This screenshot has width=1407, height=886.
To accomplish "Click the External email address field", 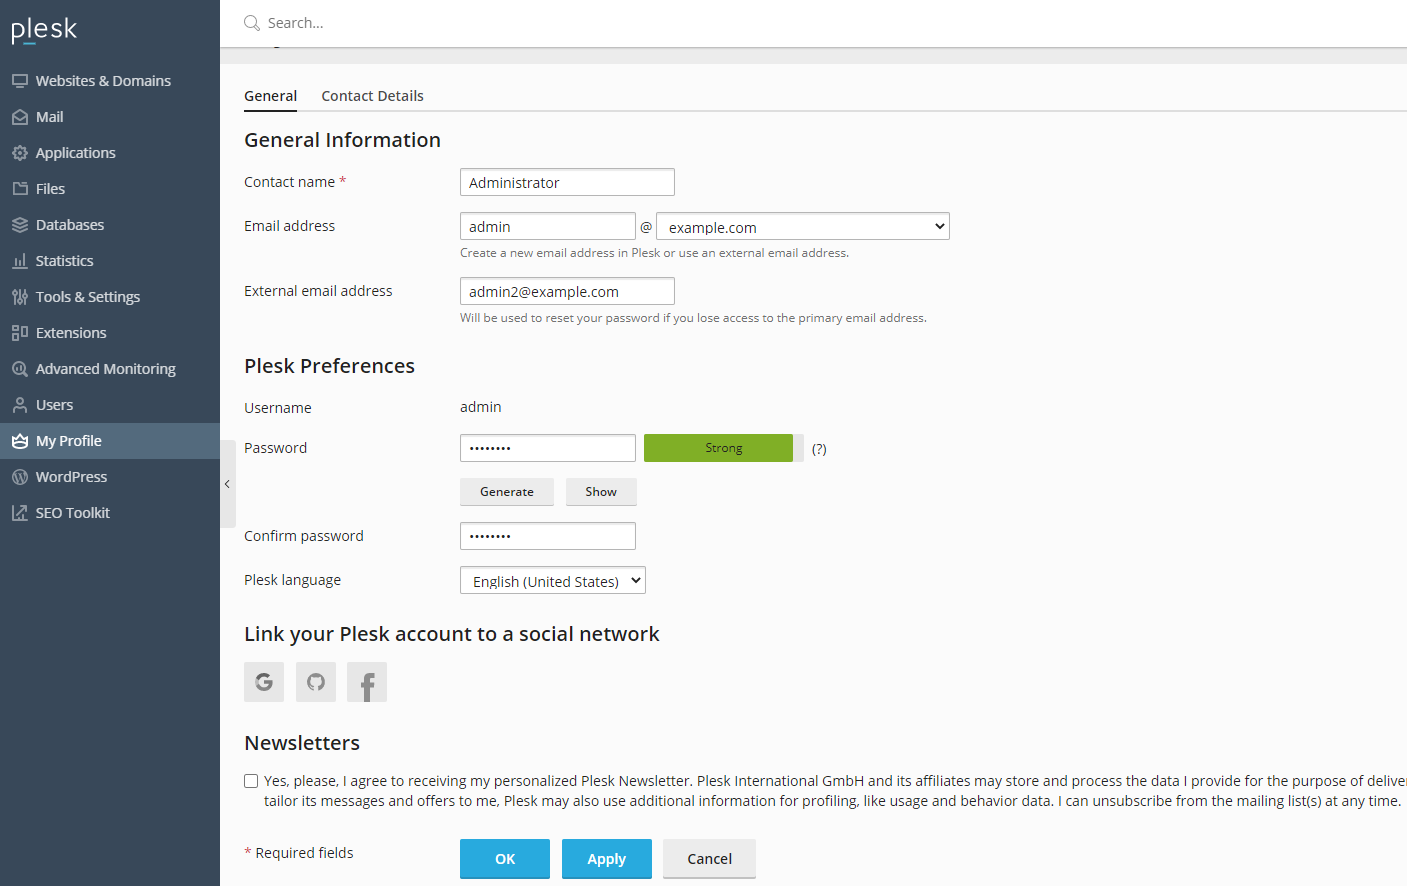I will point(567,292).
